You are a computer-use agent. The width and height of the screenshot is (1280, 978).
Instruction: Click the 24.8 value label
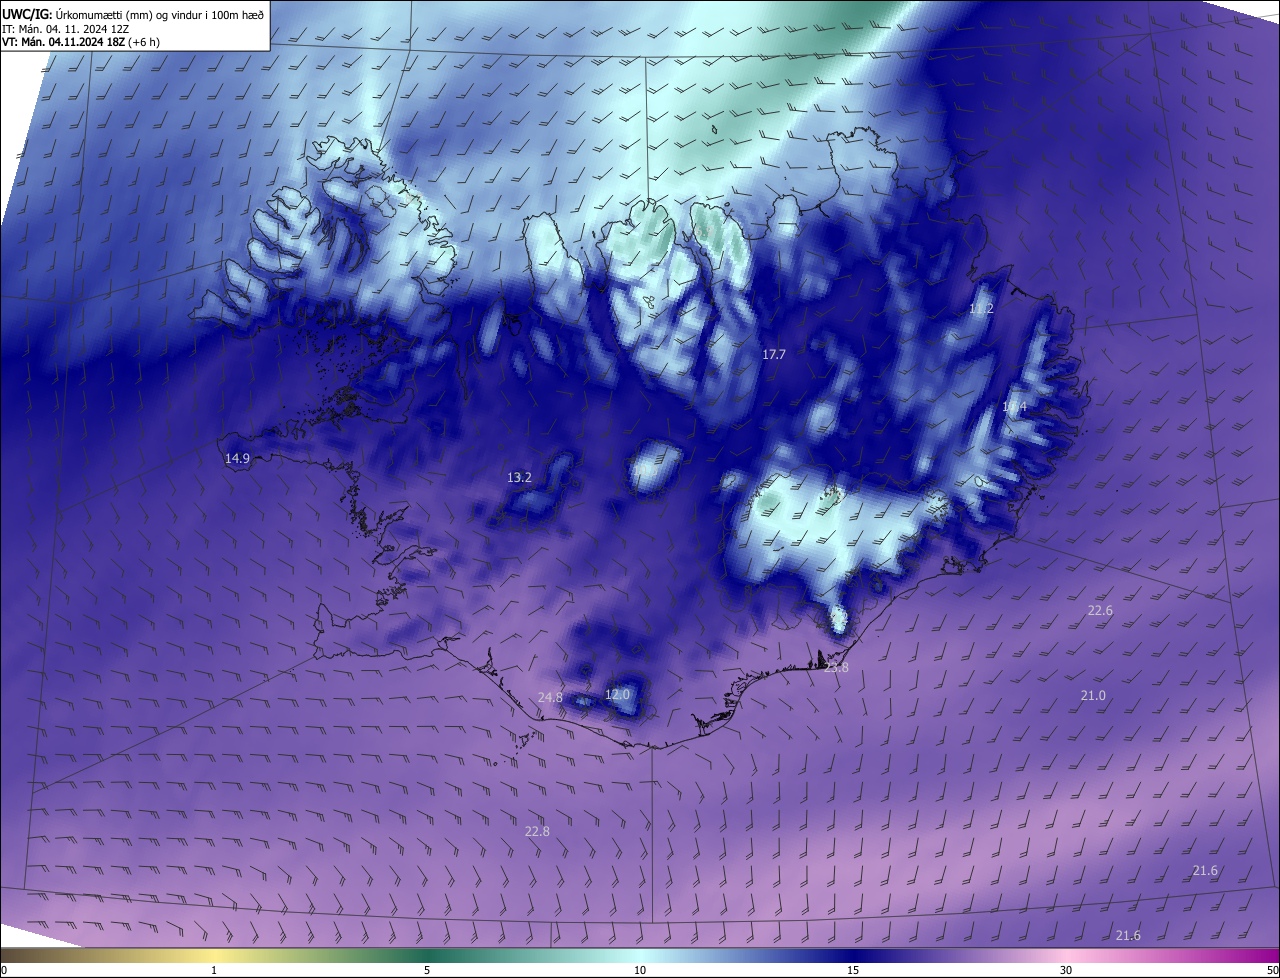pos(550,698)
